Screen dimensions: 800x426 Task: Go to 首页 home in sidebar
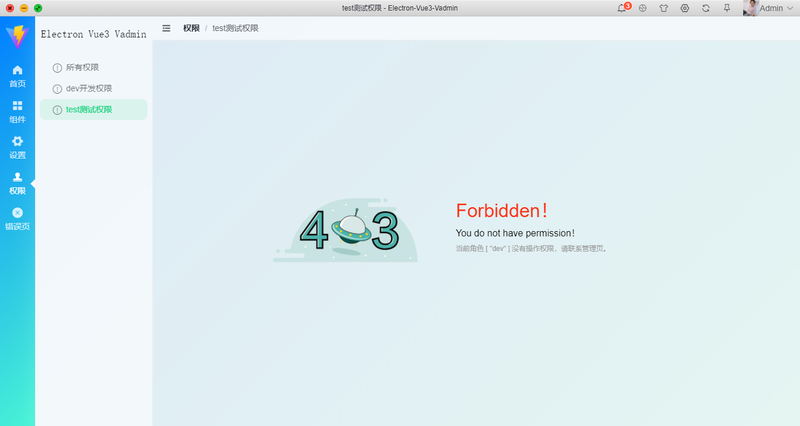[17, 76]
